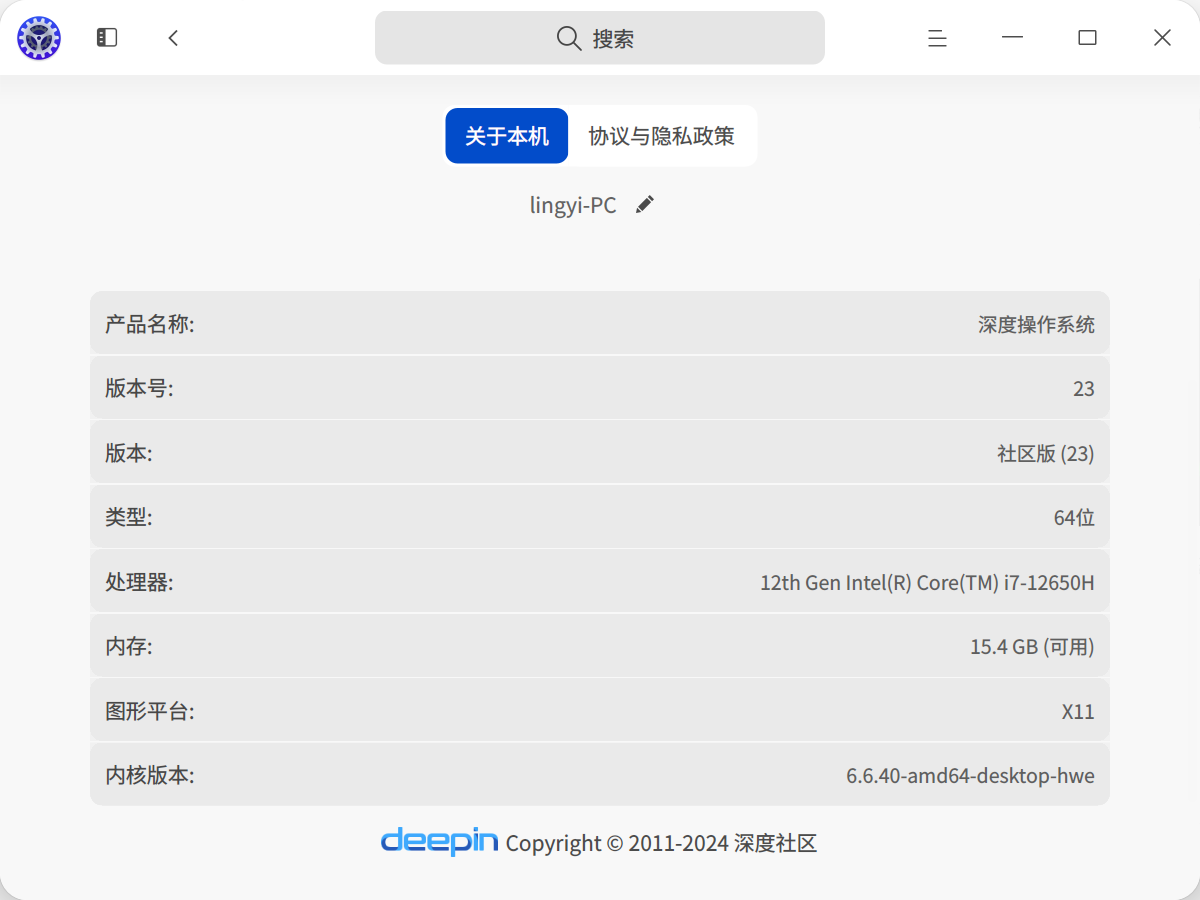Select the 关于本机 tab
Viewport: 1200px width, 900px height.
pos(507,136)
